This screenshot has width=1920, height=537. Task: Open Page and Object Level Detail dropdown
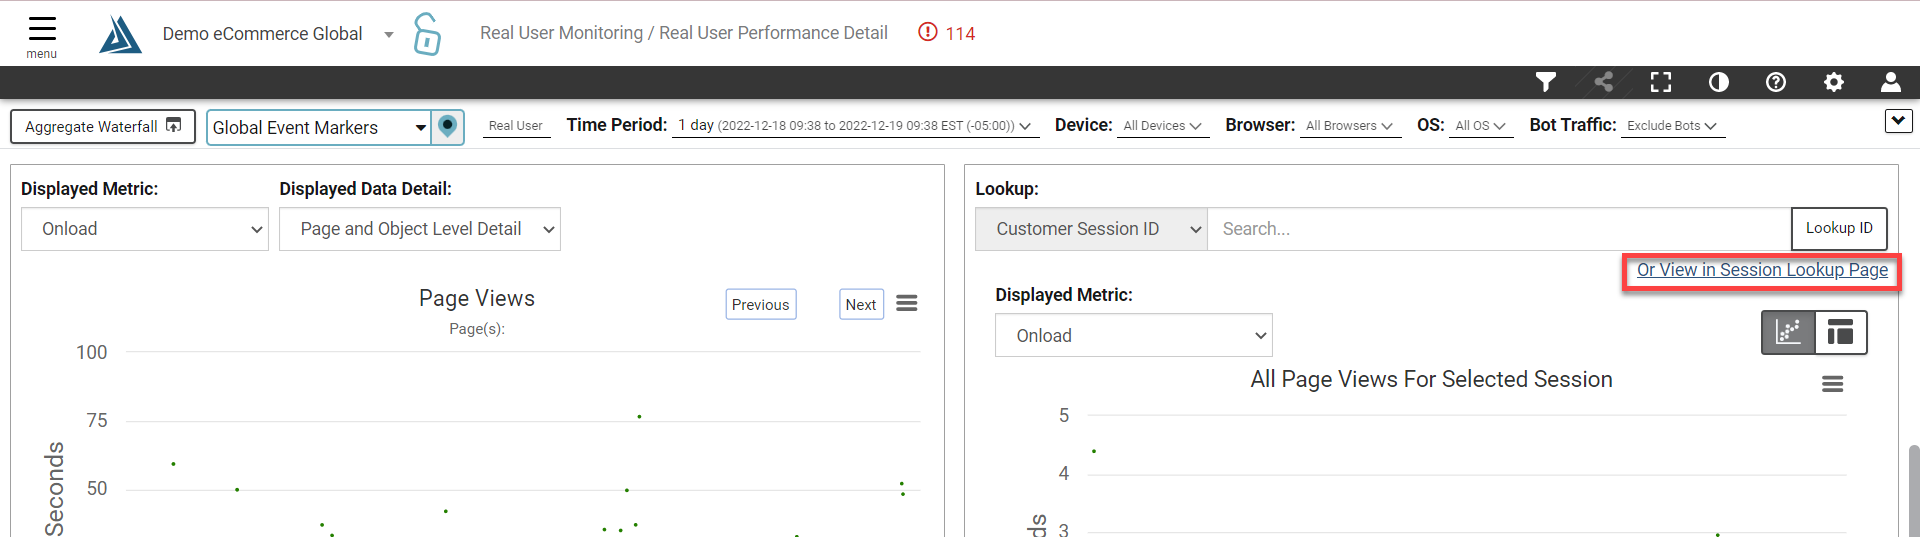click(420, 229)
